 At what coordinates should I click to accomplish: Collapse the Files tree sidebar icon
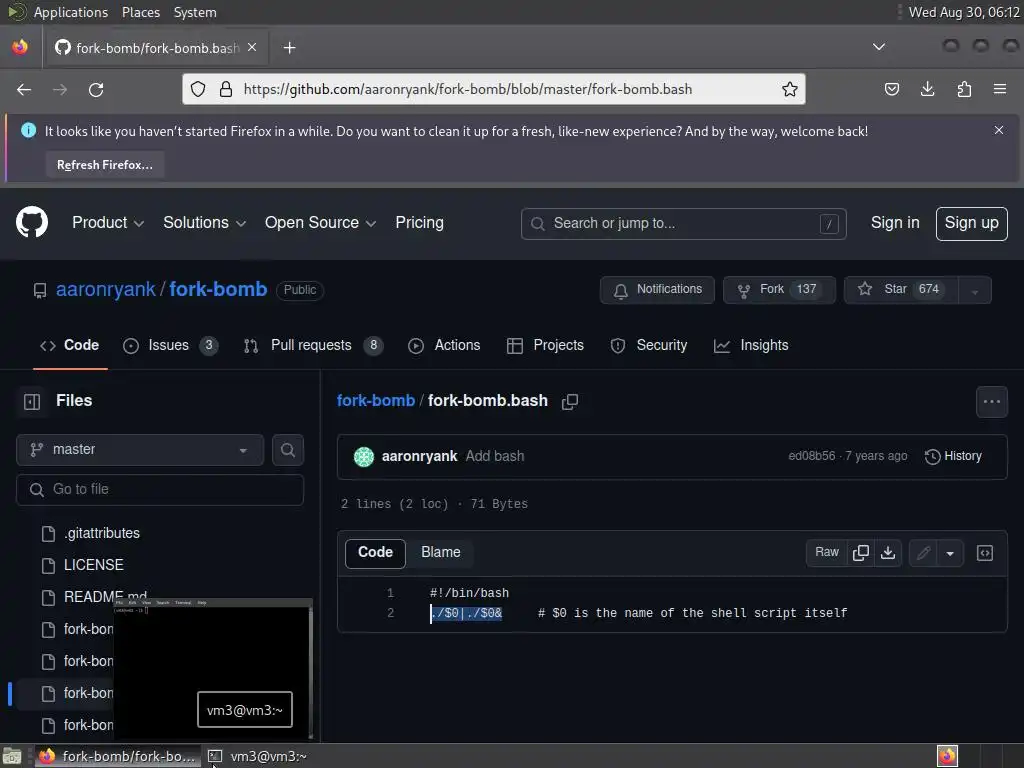coord(32,401)
